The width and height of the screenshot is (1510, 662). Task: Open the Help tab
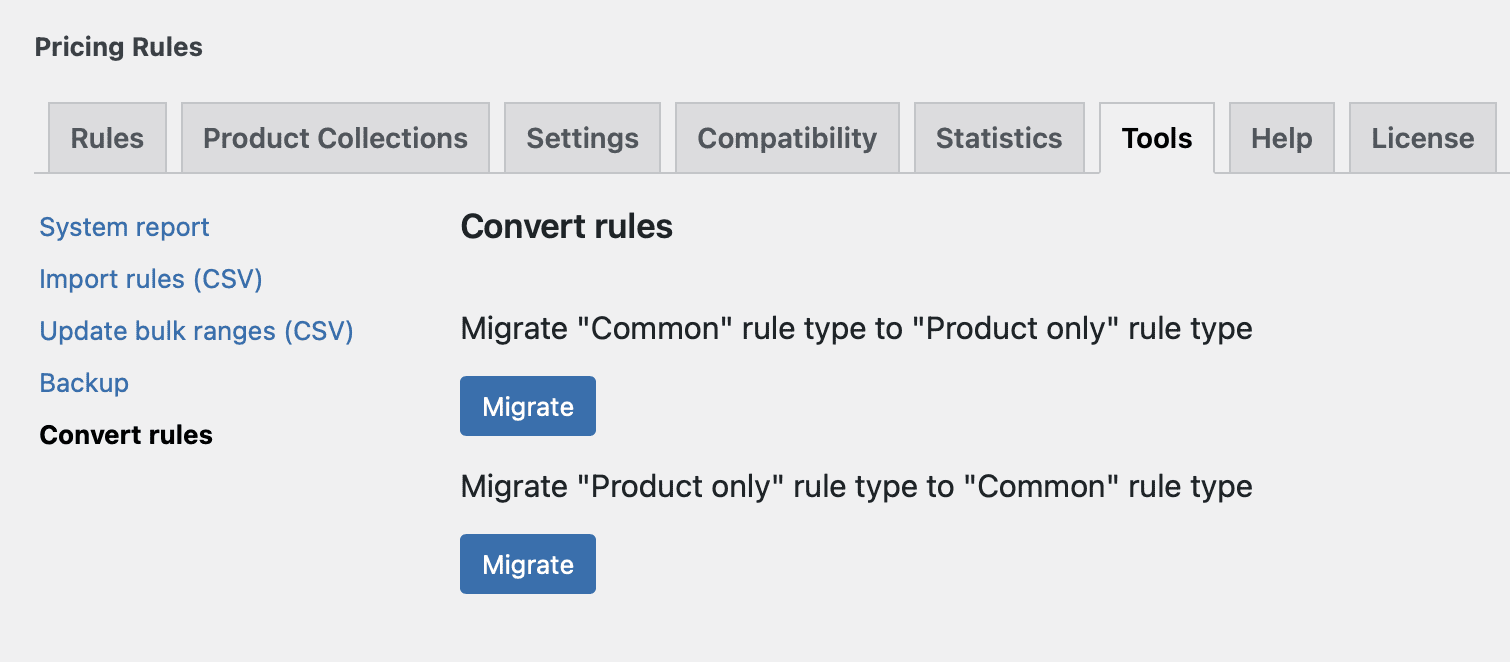(1281, 138)
